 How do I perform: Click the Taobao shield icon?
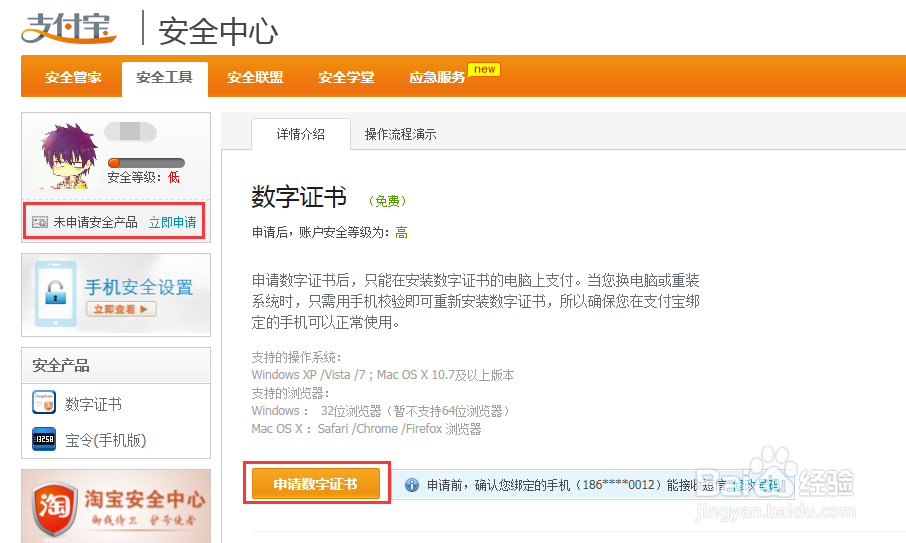pyautogui.click(x=55, y=508)
